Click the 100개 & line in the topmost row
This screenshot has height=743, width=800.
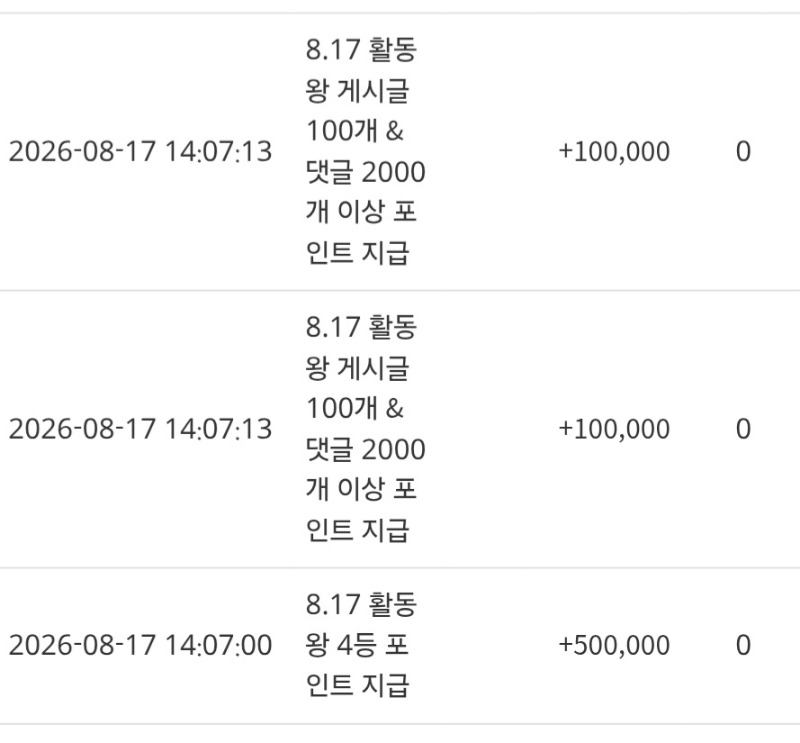point(355,131)
